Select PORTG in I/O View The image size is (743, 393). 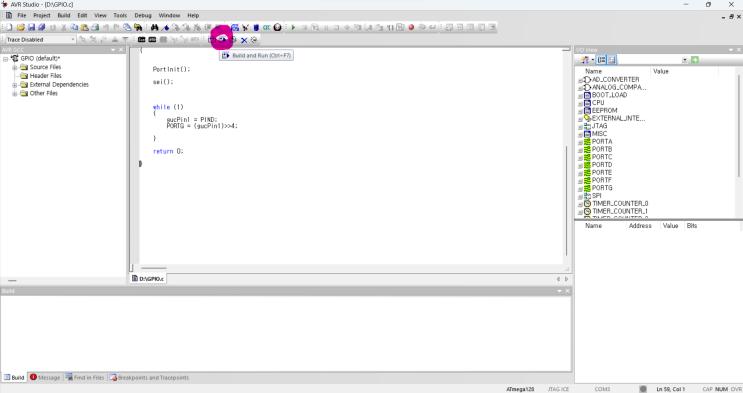point(602,188)
